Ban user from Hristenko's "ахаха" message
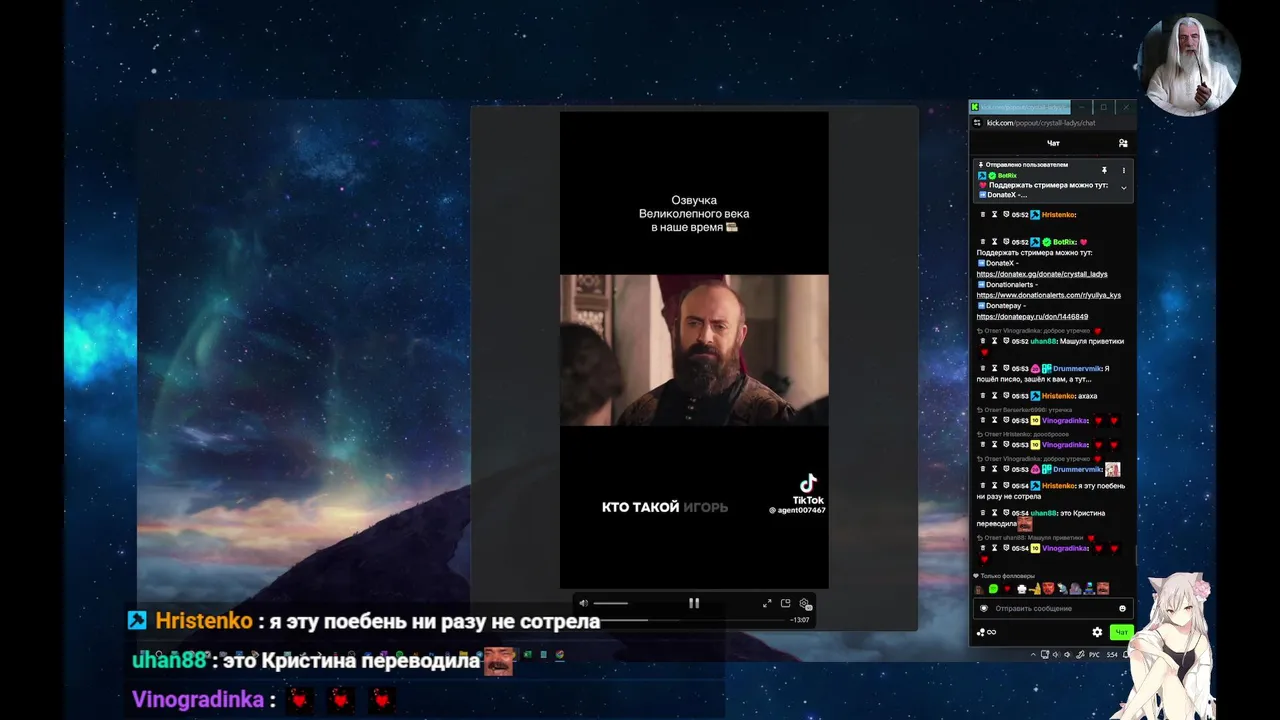 click(x=1005, y=396)
